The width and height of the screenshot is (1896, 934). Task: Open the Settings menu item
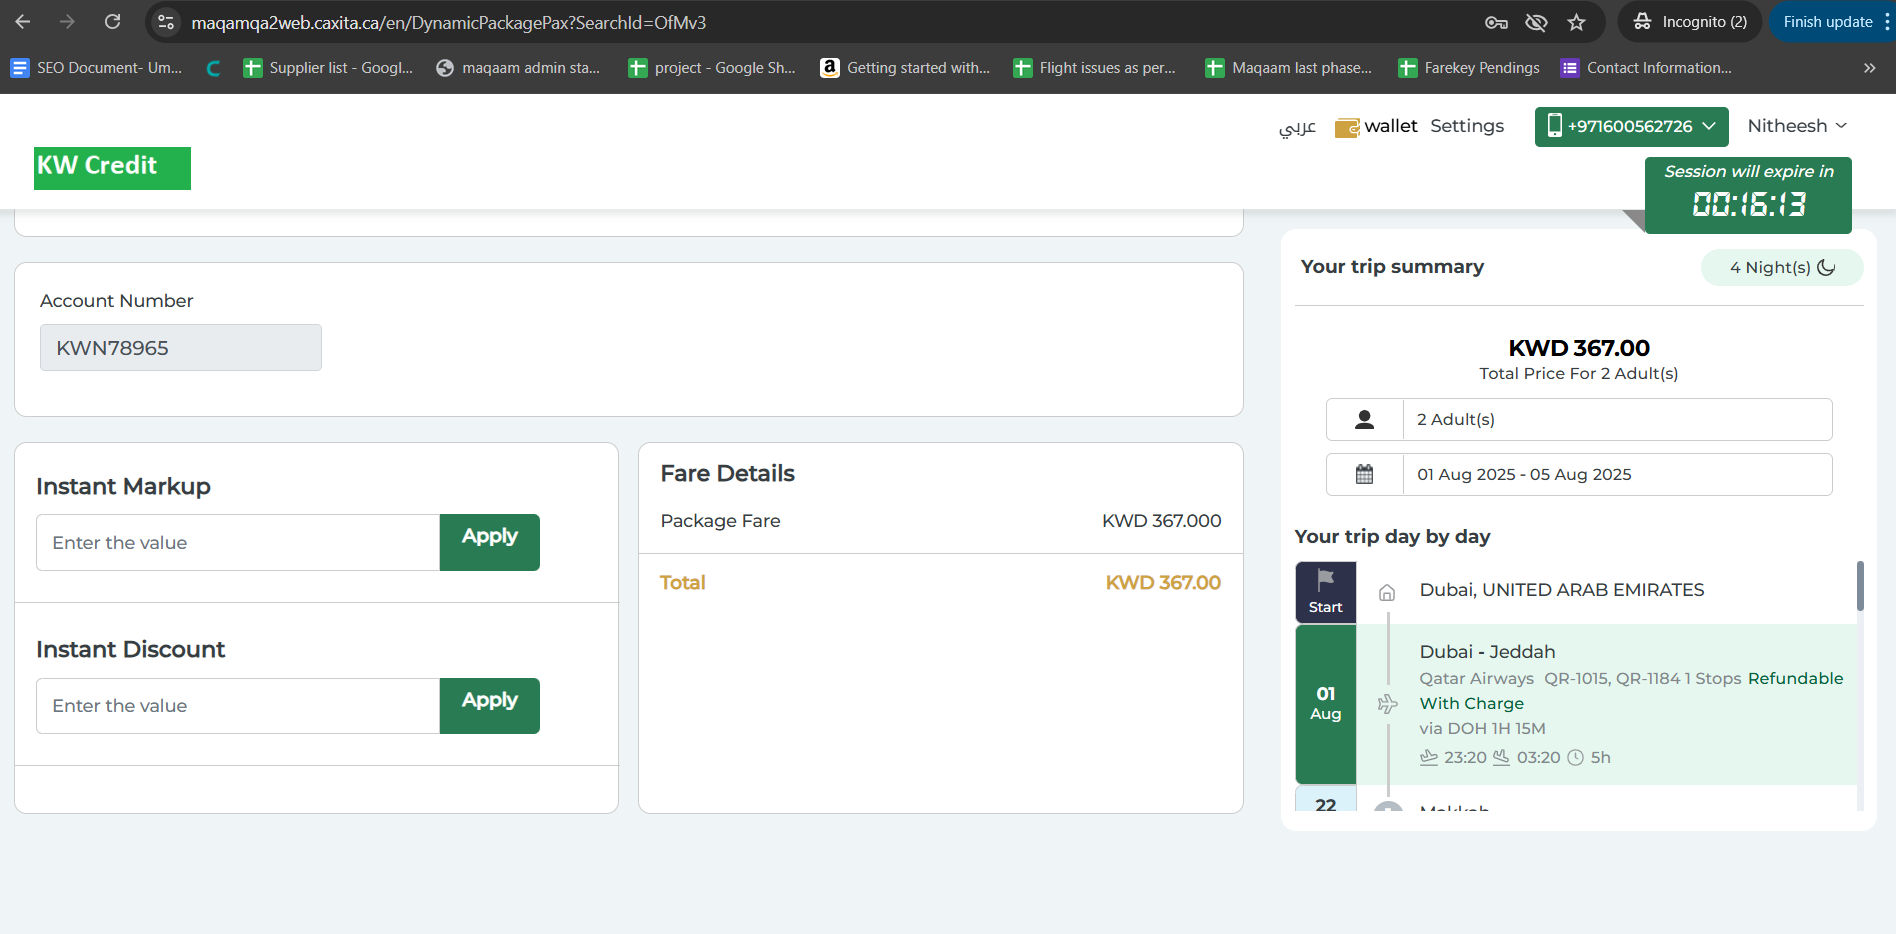click(1466, 126)
